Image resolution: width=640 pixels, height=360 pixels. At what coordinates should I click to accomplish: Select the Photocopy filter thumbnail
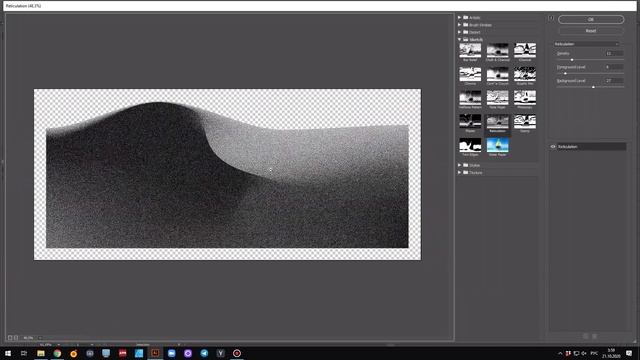click(524, 99)
